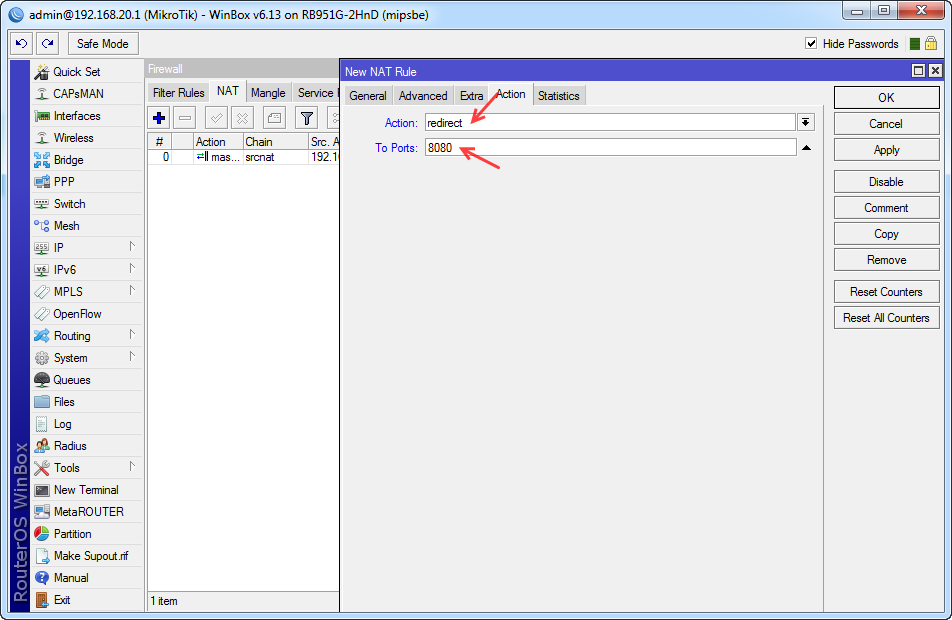Click the Redo arrow icon

tap(47, 44)
